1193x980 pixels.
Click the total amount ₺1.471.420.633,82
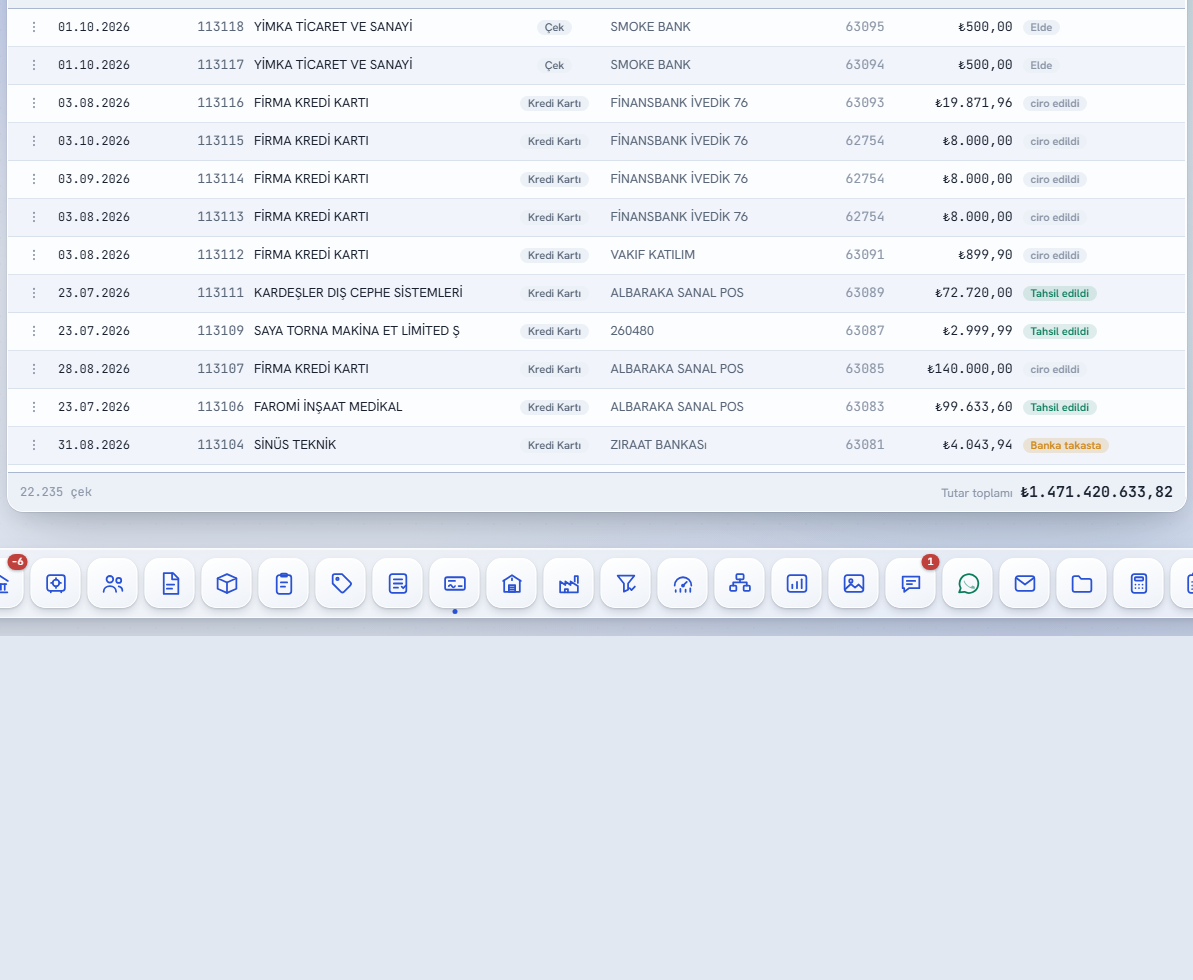coord(1096,492)
